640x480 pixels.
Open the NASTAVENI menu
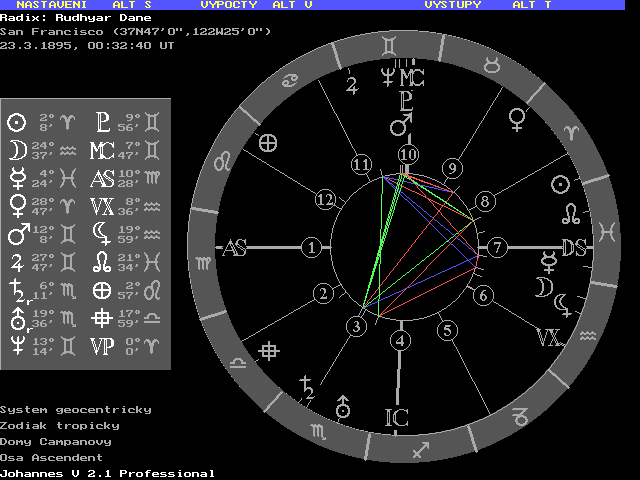[x=45, y=5]
